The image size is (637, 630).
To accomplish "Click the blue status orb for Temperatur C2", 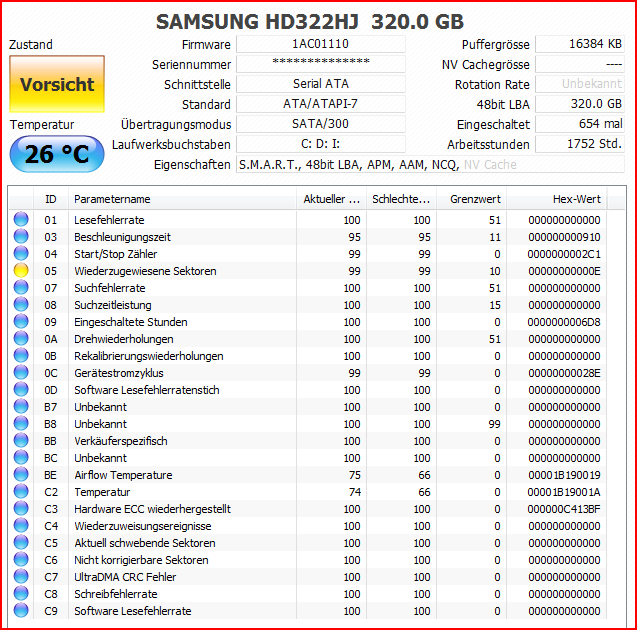I will pos(21,492).
